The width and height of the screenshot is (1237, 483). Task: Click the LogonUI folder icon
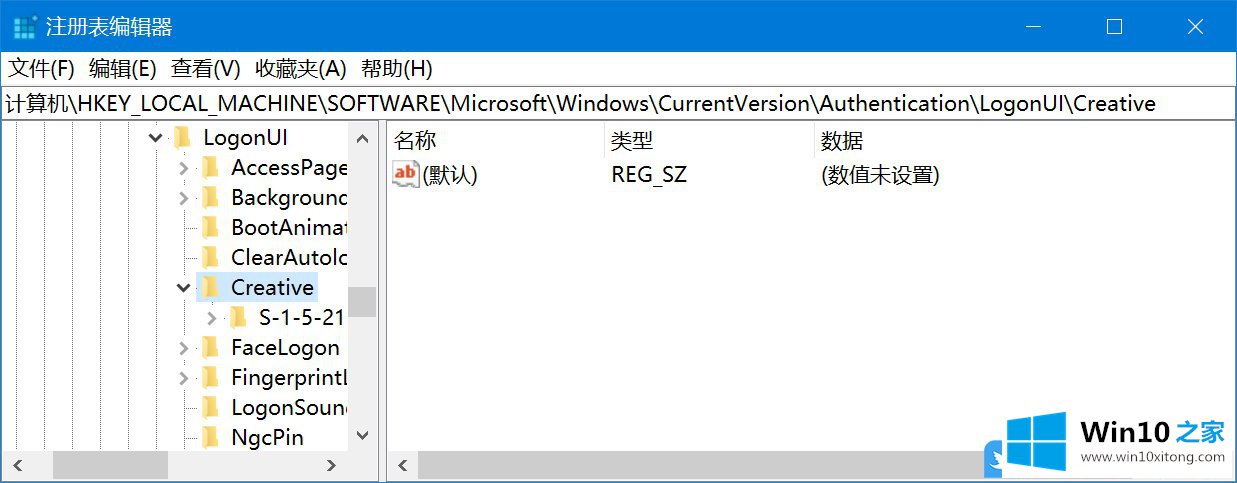click(x=181, y=137)
